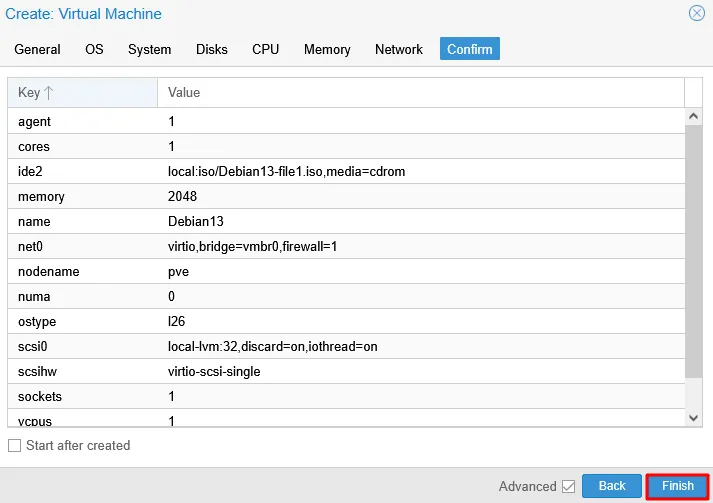Viewport: 713px width, 503px height.
Task: Click the Finish button
Action: pyautogui.click(x=678, y=486)
